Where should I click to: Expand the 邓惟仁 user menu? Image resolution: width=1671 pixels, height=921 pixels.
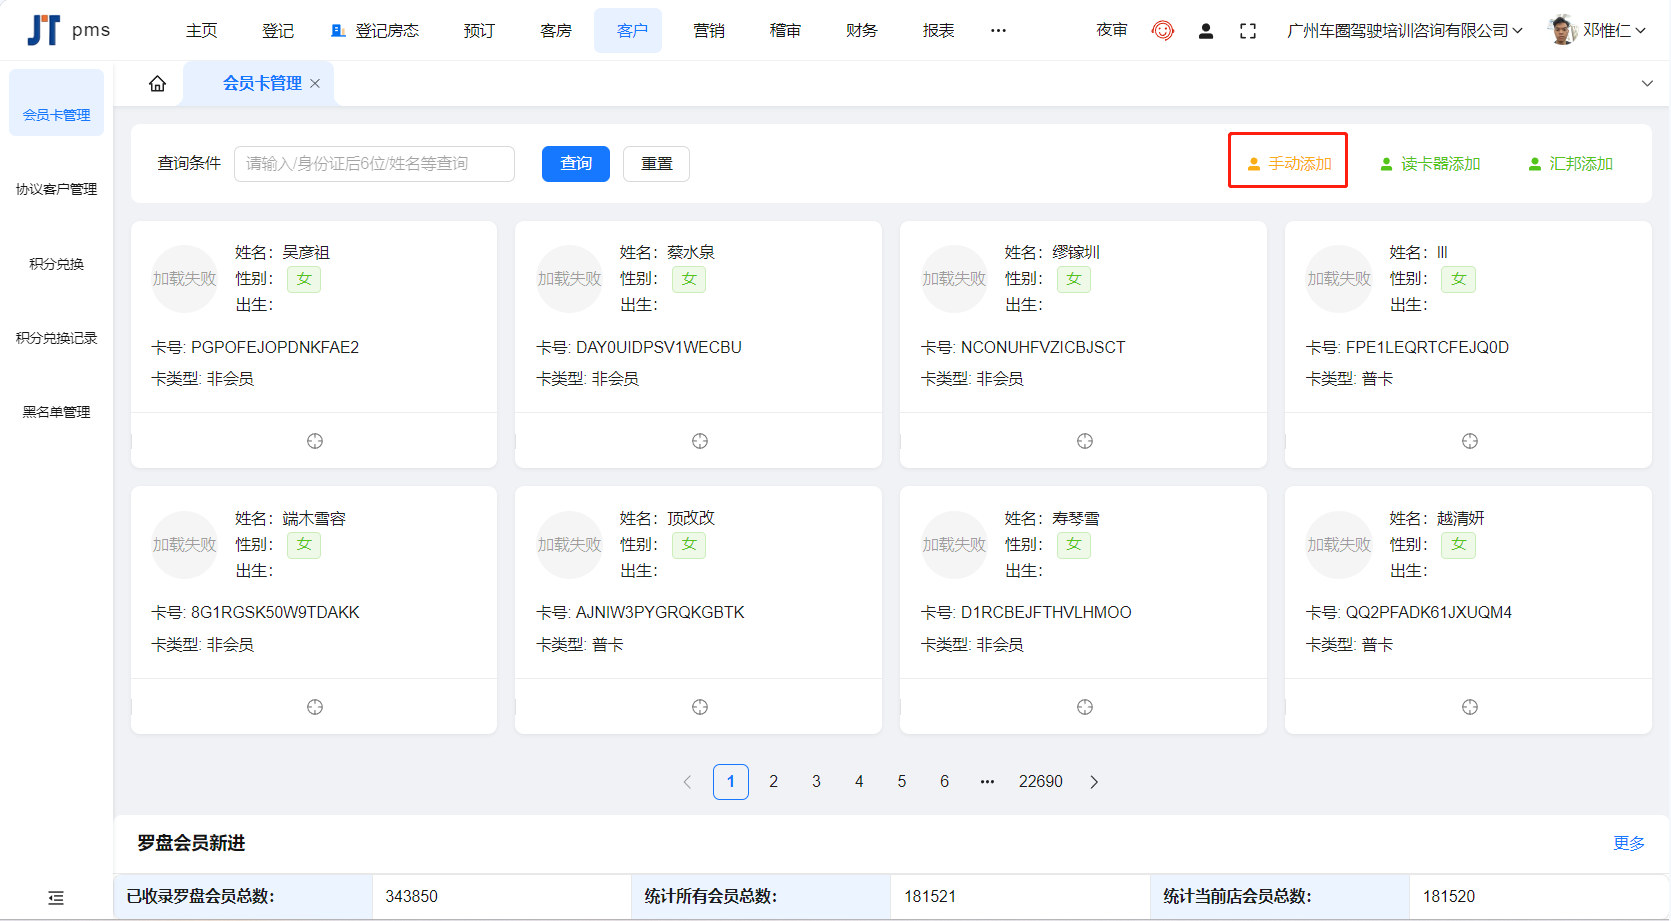[x=1600, y=31]
